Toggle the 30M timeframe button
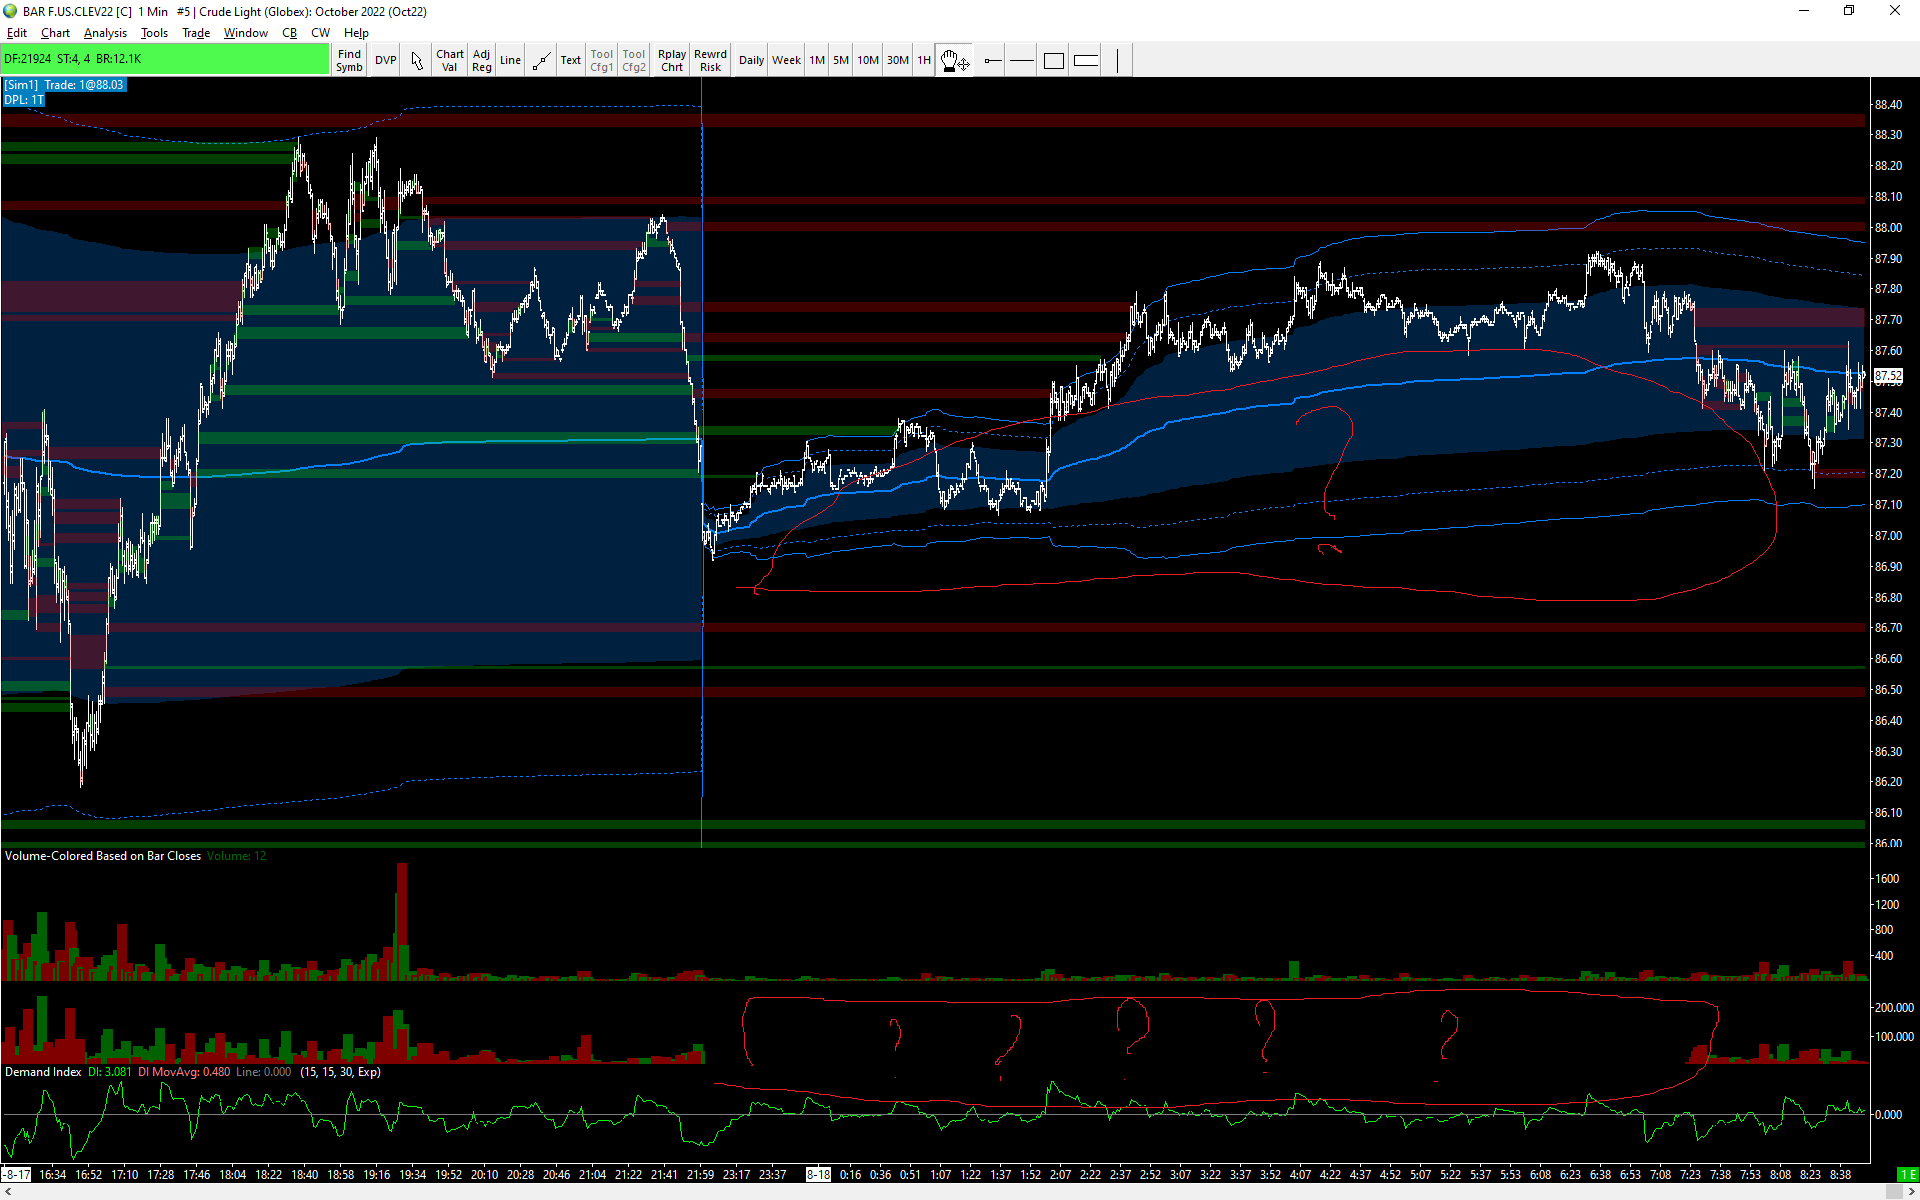Image resolution: width=1920 pixels, height=1200 pixels. click(x=897, y=61)
